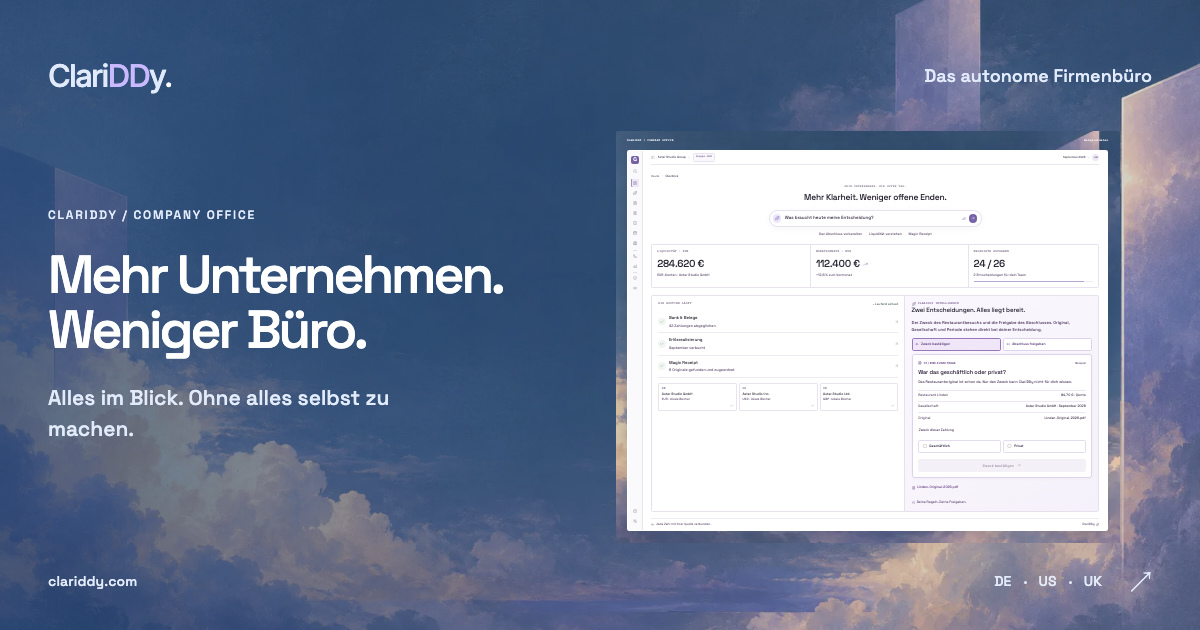The height and width of the screenshot is (630, 1200).
Task: Click the ClariDDy. wordmark at top left
Action: pyautogui.click(x=110, y=76)
